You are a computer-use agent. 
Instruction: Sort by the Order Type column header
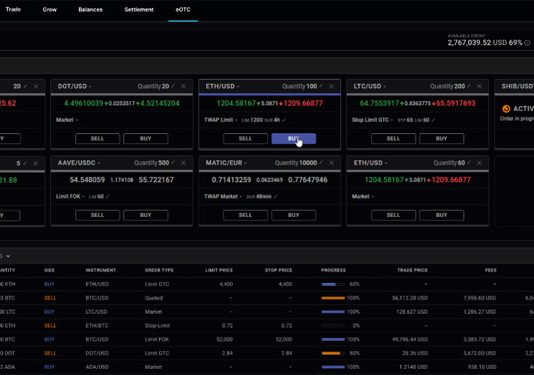pos(159,270)
